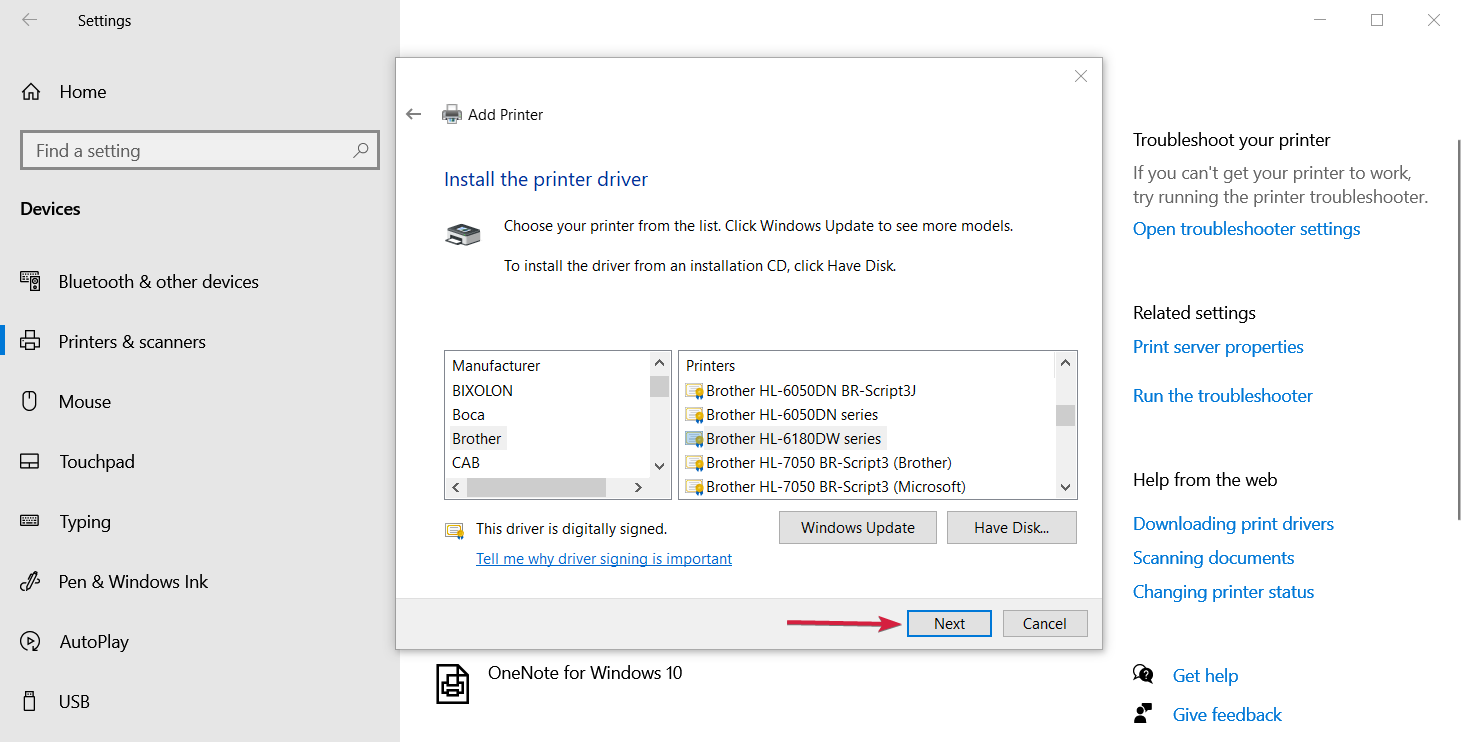Click the digitally signed certificate icon

click(x=455, y=530)
